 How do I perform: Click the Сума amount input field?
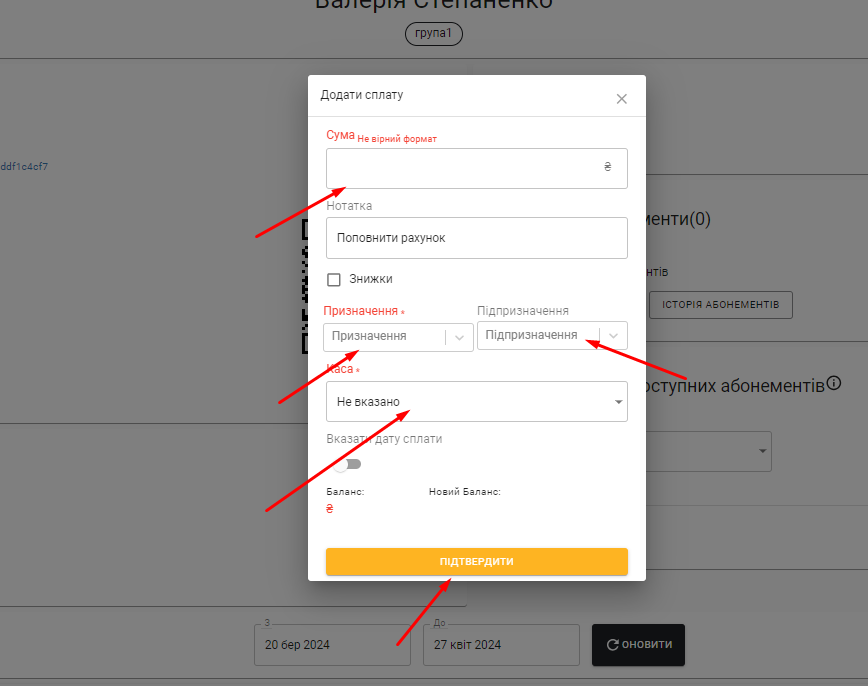pos(477,168)
